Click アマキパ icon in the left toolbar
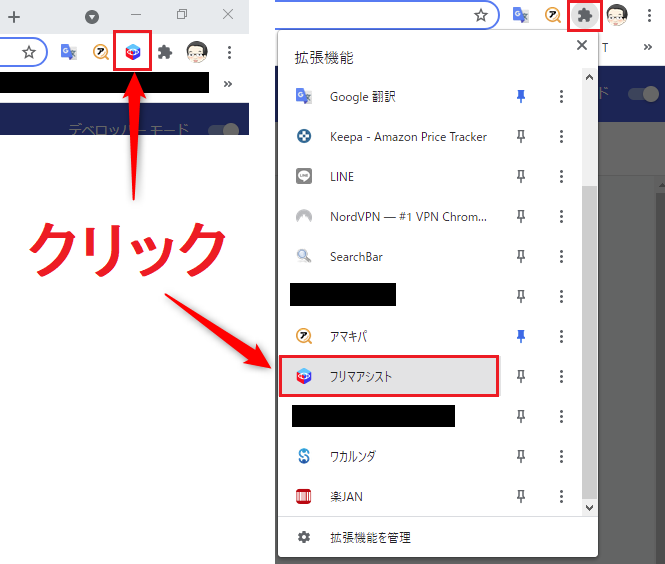This screenshot has width=665, height=564. coord(101,52)
